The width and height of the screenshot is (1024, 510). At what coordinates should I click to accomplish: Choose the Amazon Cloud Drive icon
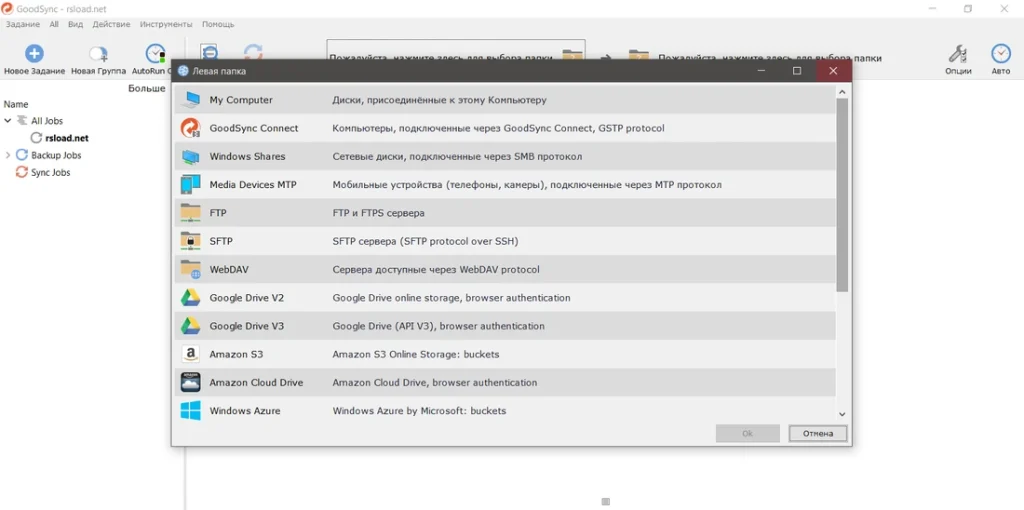click(190, 383)
